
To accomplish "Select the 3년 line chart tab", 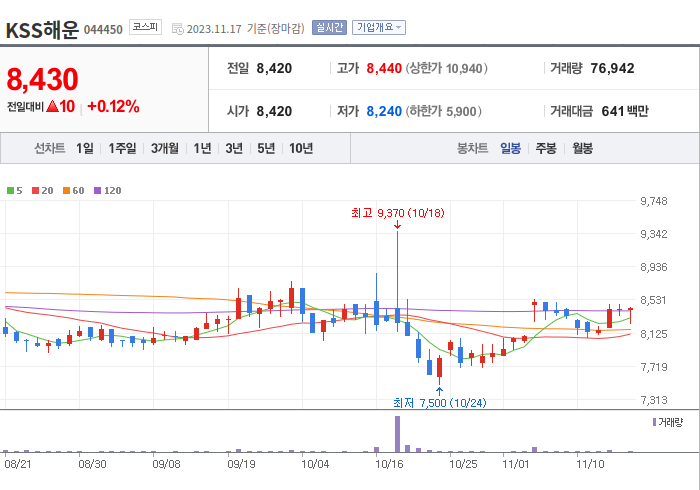I will (x=234, y=148).
